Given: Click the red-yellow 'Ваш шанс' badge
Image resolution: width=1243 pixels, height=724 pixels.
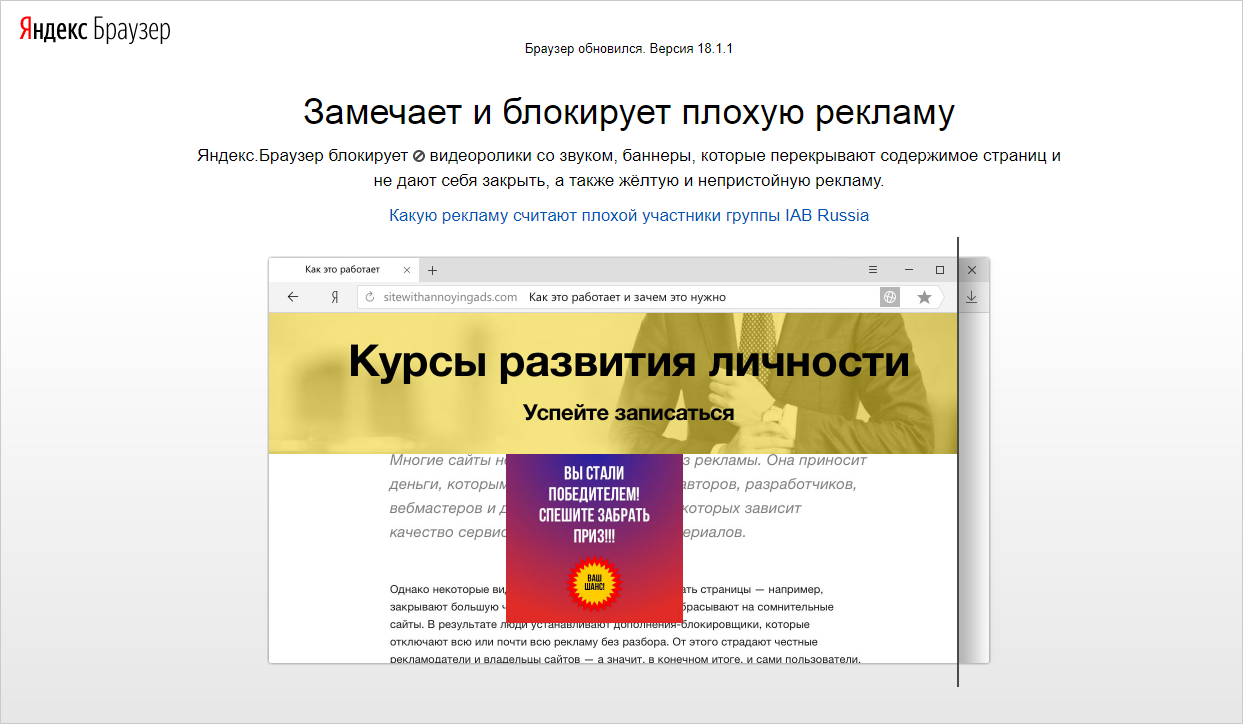Looking at the screenshot, I should pyautogui.click(x=594, y=582).
